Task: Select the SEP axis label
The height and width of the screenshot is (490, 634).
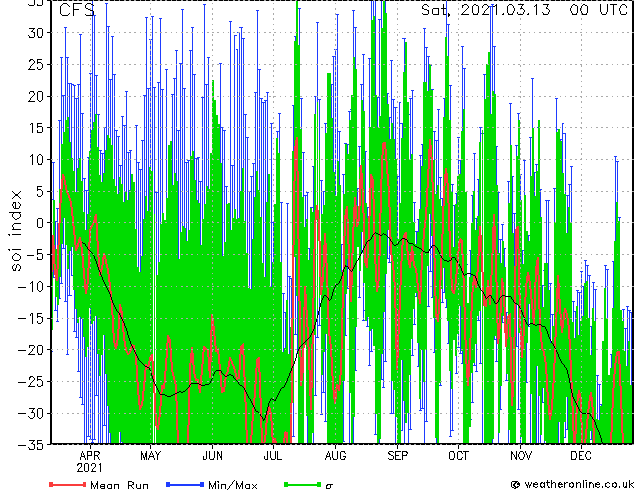Action: (x=397, y=456)
